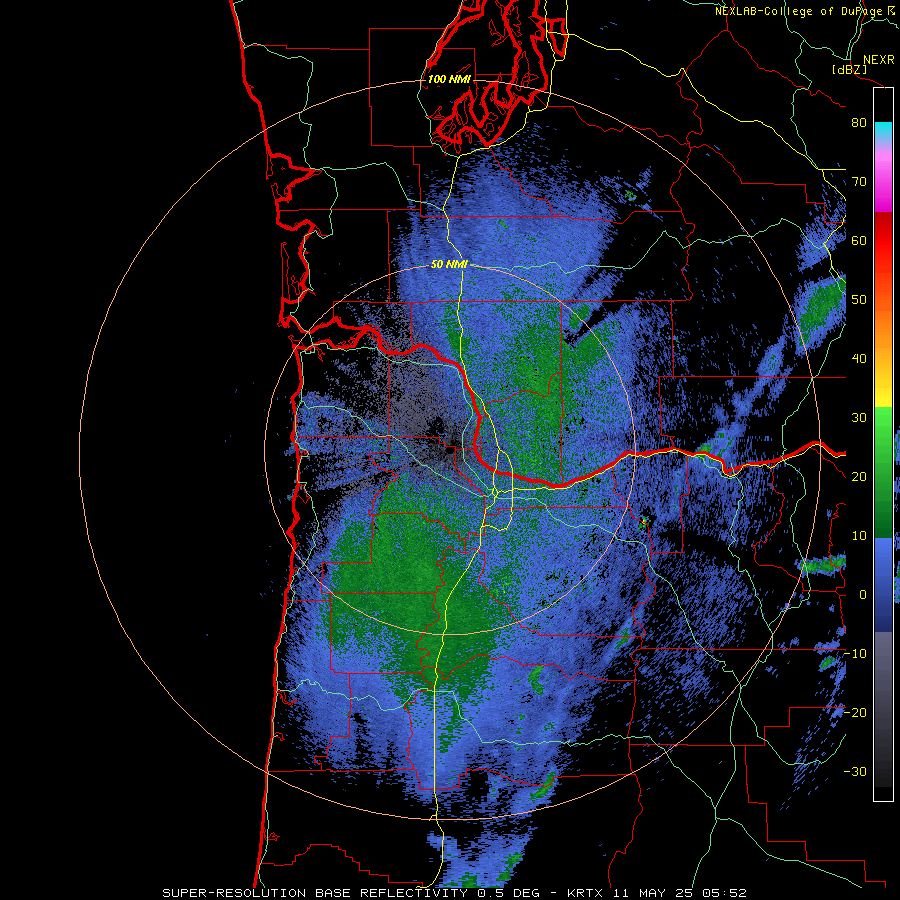Click the 0 value on the dBZ scale
This screenshot has height=900, width=900.
point(863,595)
